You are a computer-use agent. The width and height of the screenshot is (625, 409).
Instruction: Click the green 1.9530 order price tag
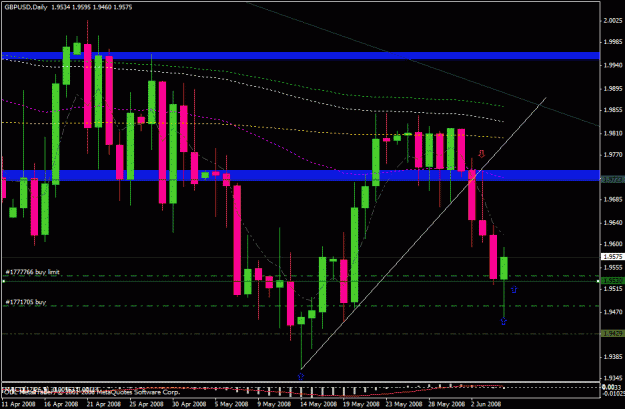coord(613,281)
